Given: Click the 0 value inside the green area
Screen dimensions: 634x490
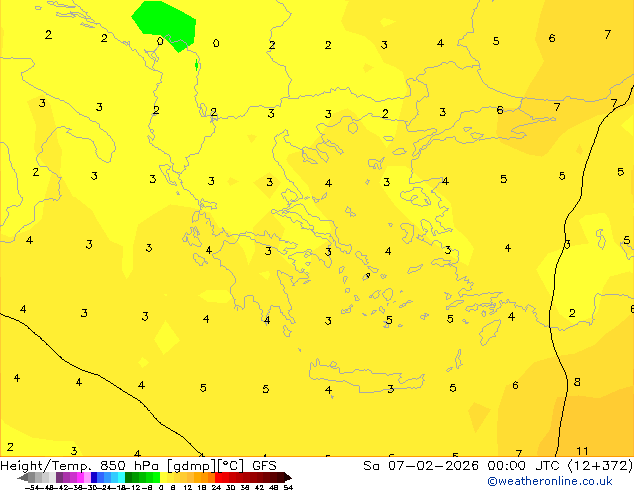Looking at the screenshot, I should [160, 42].
